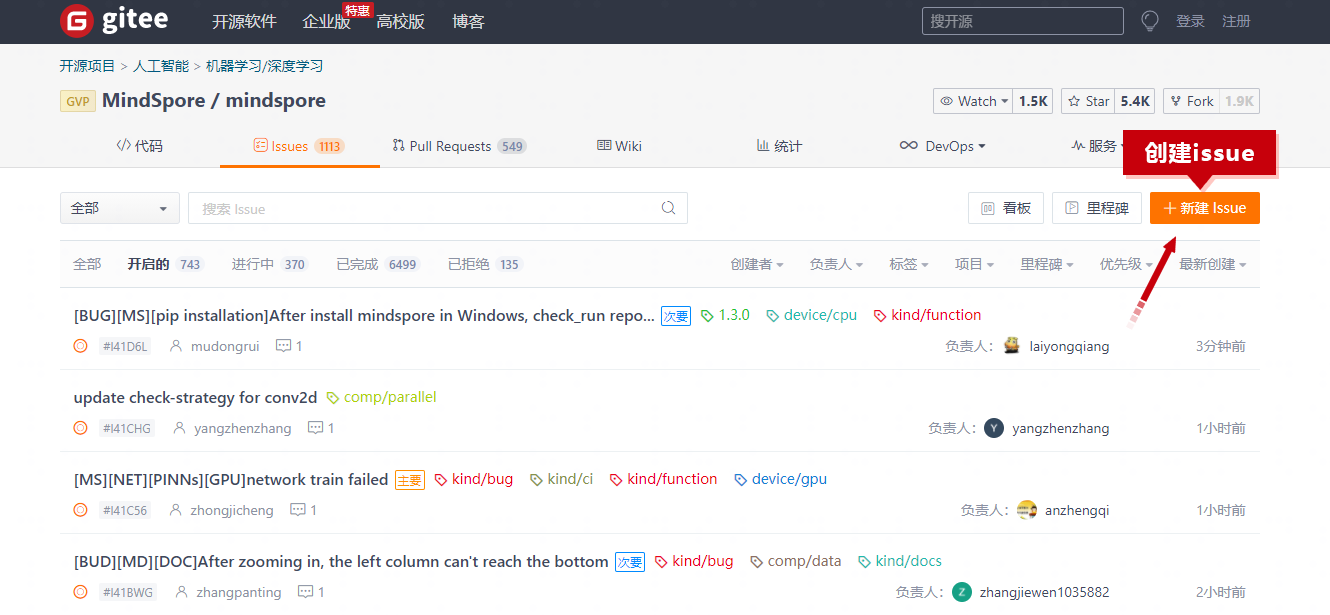The image size is (1330, 615).
Task: Click the lightbulb icon in top bar
Action: (x=1149, y=21)
